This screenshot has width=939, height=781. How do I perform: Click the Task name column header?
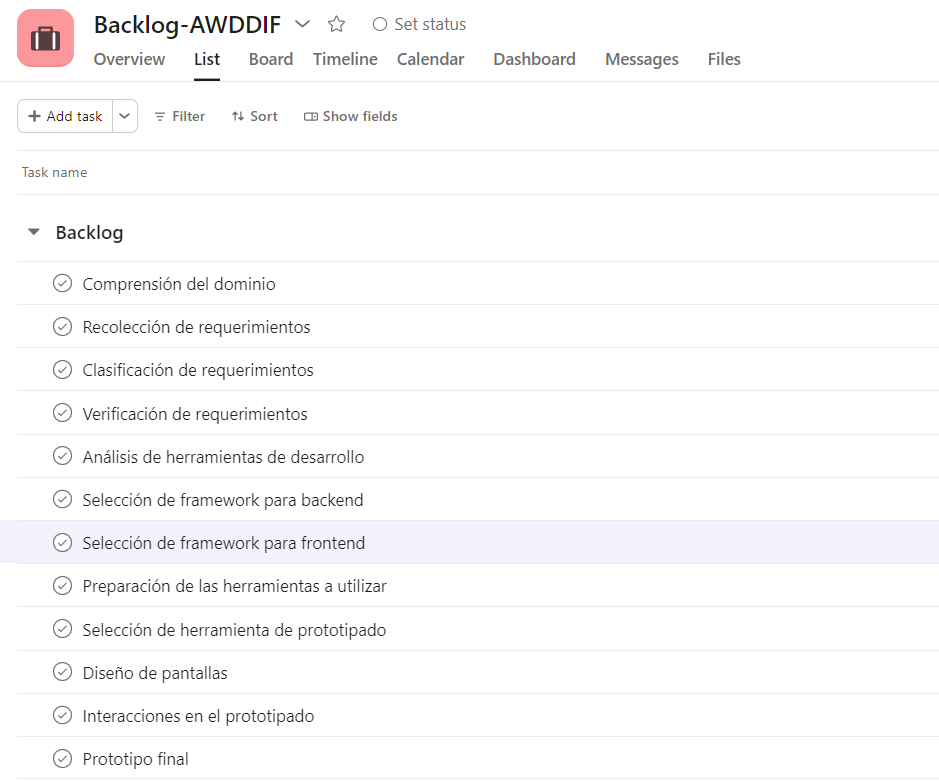point(55,172)
